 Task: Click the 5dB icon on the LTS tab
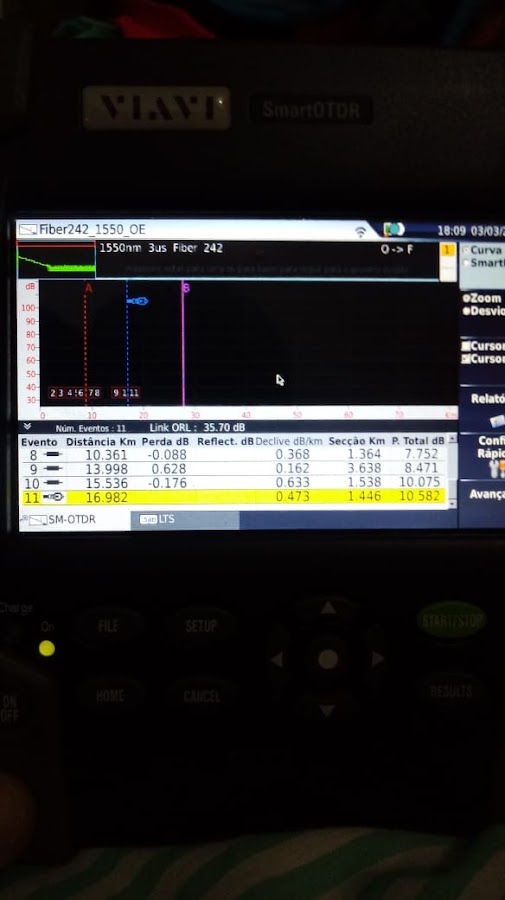point(148,519)
